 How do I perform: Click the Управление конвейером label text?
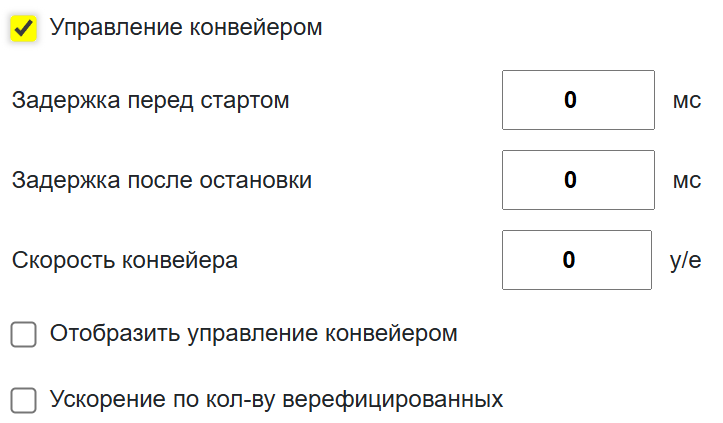[x=186, y=28]
